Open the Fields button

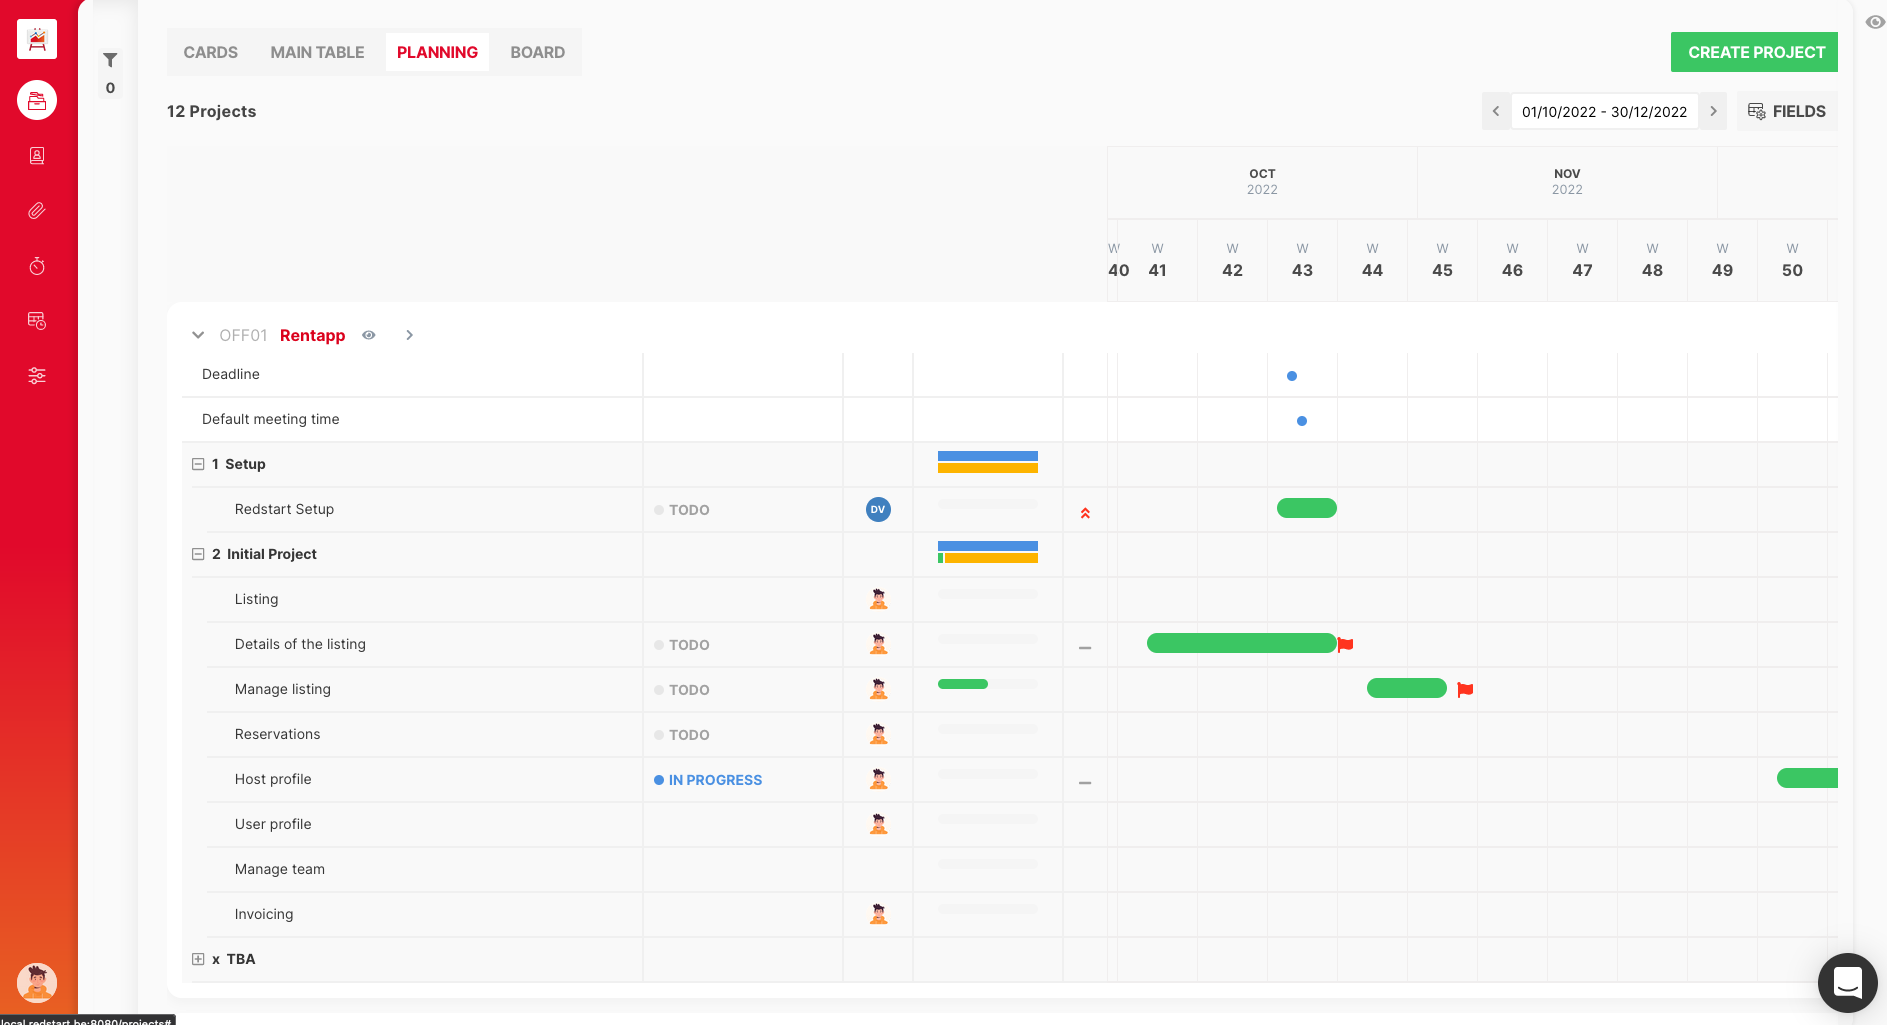point(1787,111)
